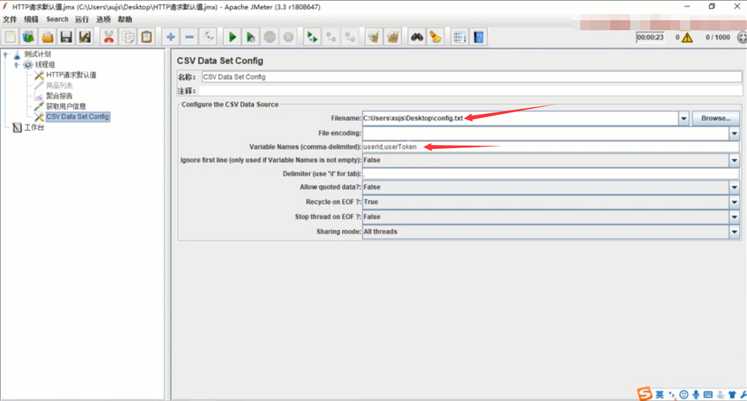Click the Save As toolbar icon
The image size is (747, 401).
pos(85,37)
